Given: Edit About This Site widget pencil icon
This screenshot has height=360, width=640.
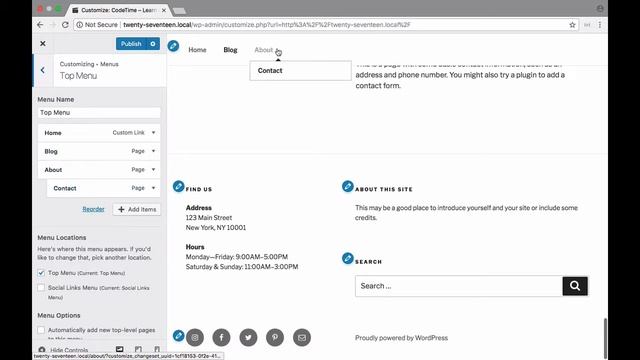Looking at the screenshot, I should 347,187.
